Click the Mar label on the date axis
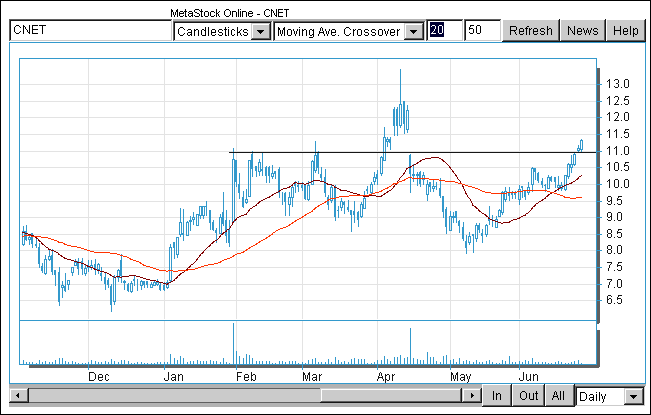Screen dimensions: 651x415 [x=312, y=377]
